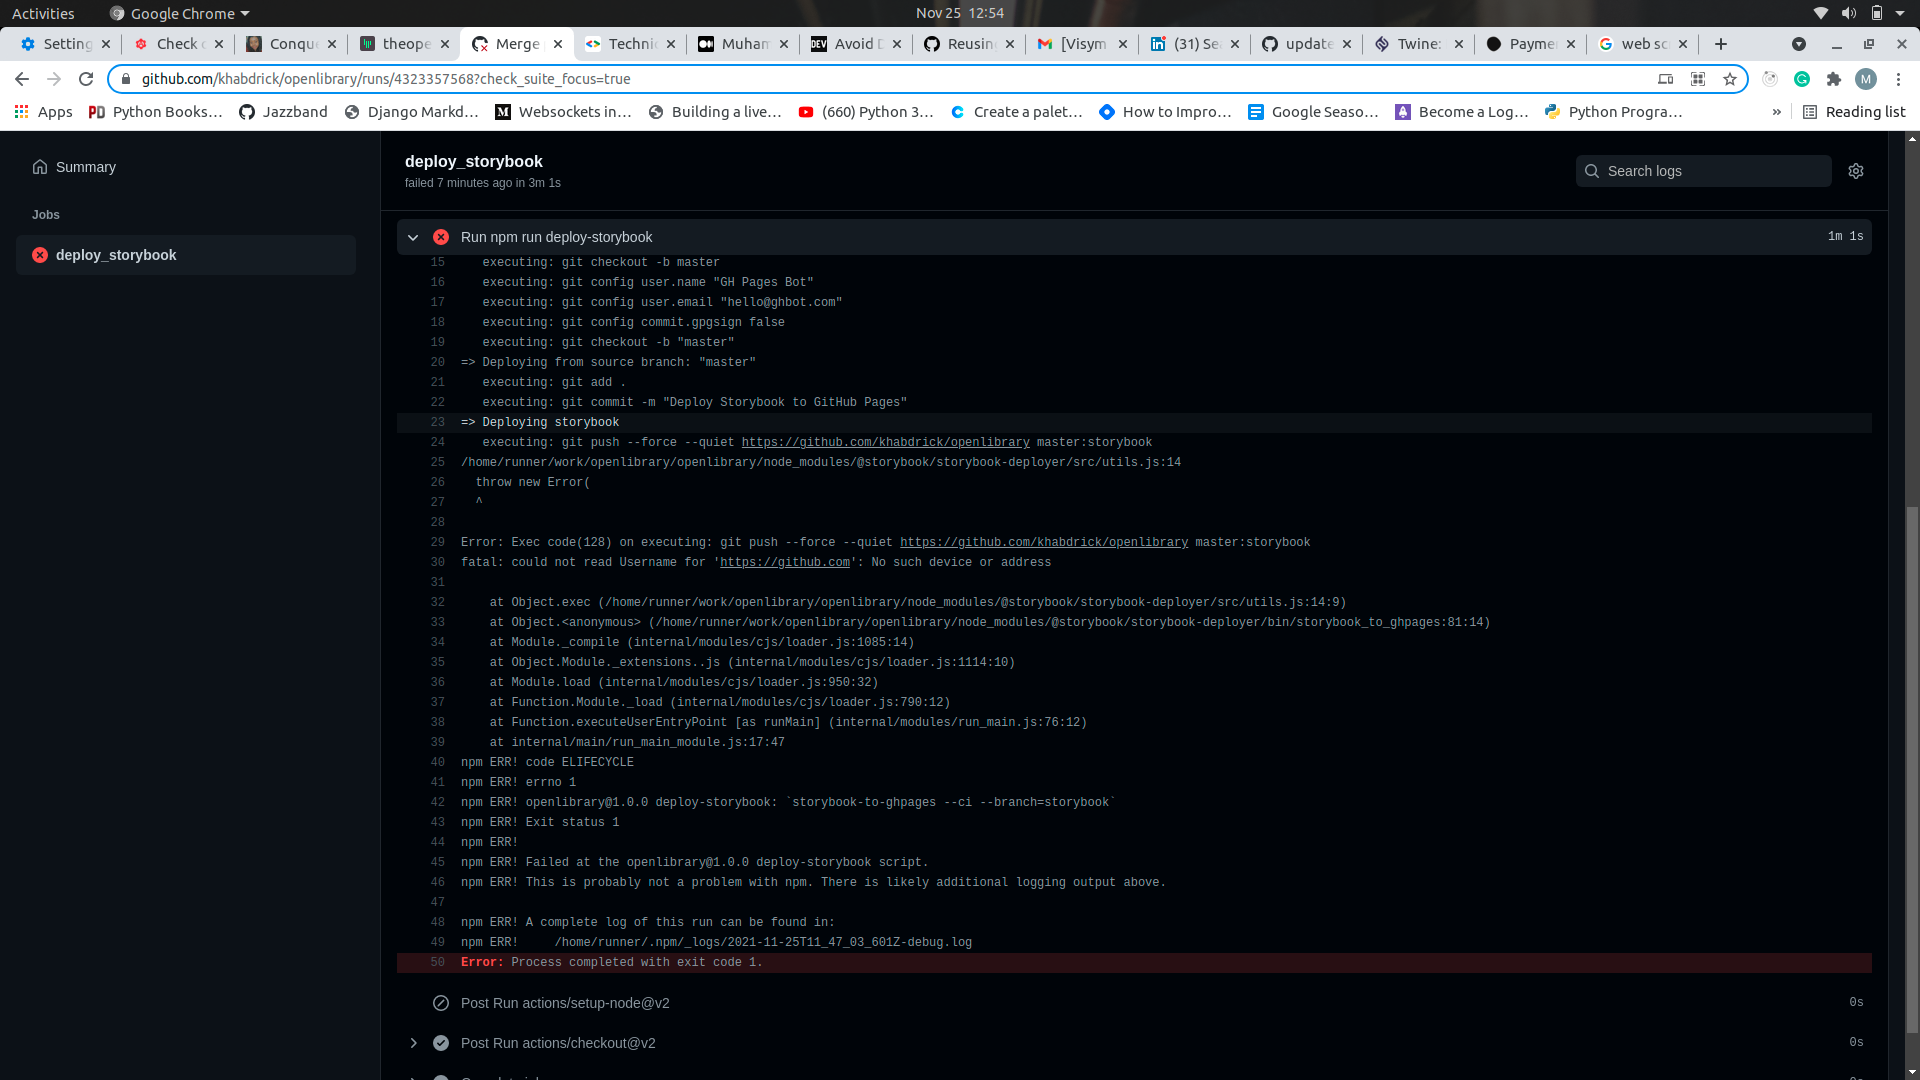The image size is (1920, 1080).
Task: Click inside the Search logs input field
Action: click(x=1700, y=171)
